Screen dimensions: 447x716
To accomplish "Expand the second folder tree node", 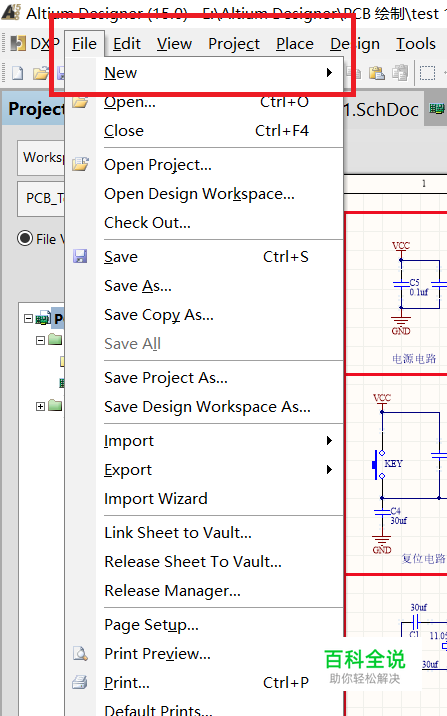I will [40, 406].
